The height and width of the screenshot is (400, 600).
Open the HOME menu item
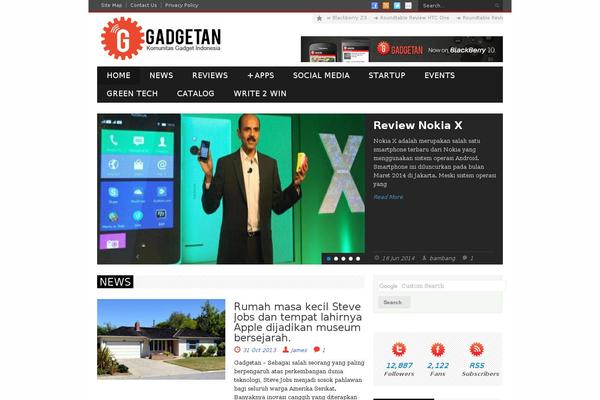[x=119, y=75]
